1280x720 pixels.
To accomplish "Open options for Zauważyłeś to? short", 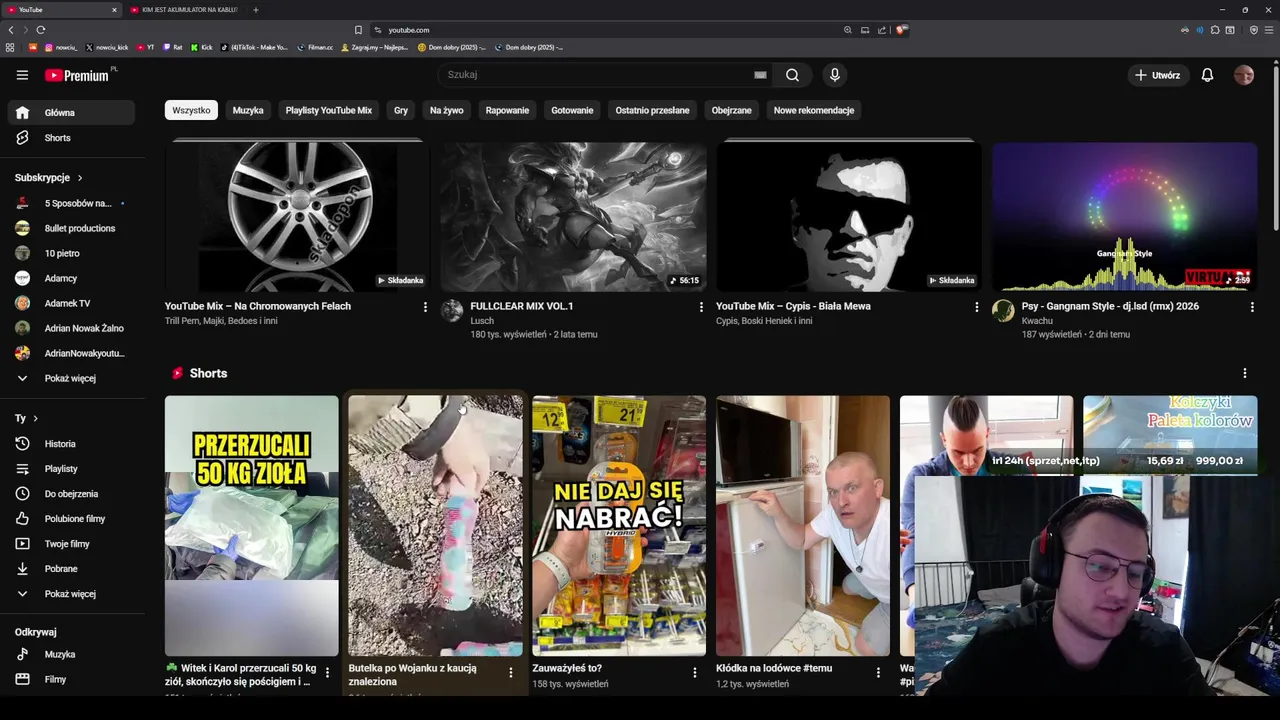I will (x=695, y=673).
